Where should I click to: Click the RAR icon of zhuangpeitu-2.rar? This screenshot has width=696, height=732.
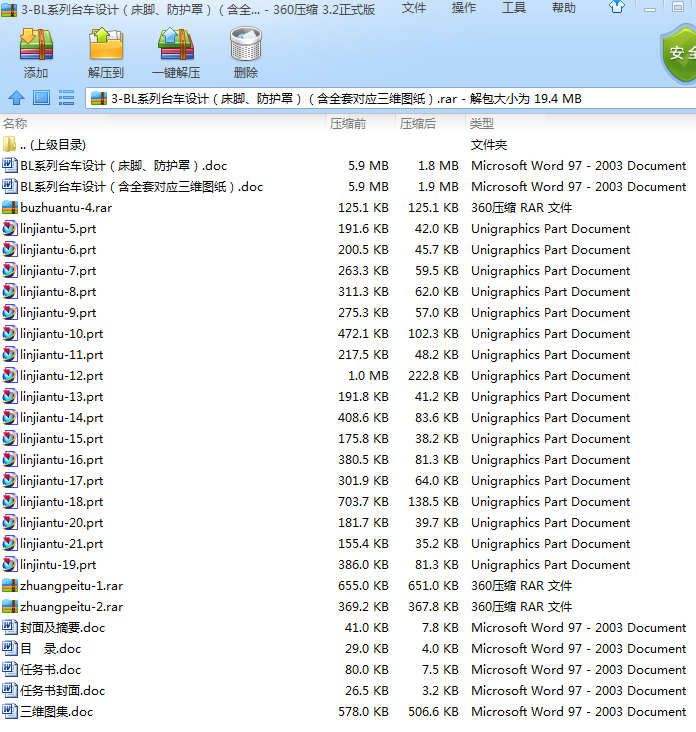[10, 606]
